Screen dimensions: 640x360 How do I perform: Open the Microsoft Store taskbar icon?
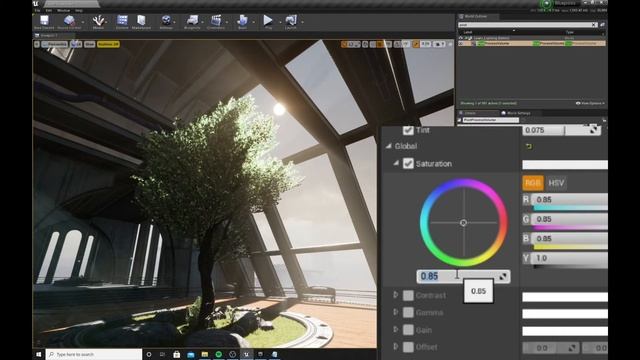(x=176, y=354)
